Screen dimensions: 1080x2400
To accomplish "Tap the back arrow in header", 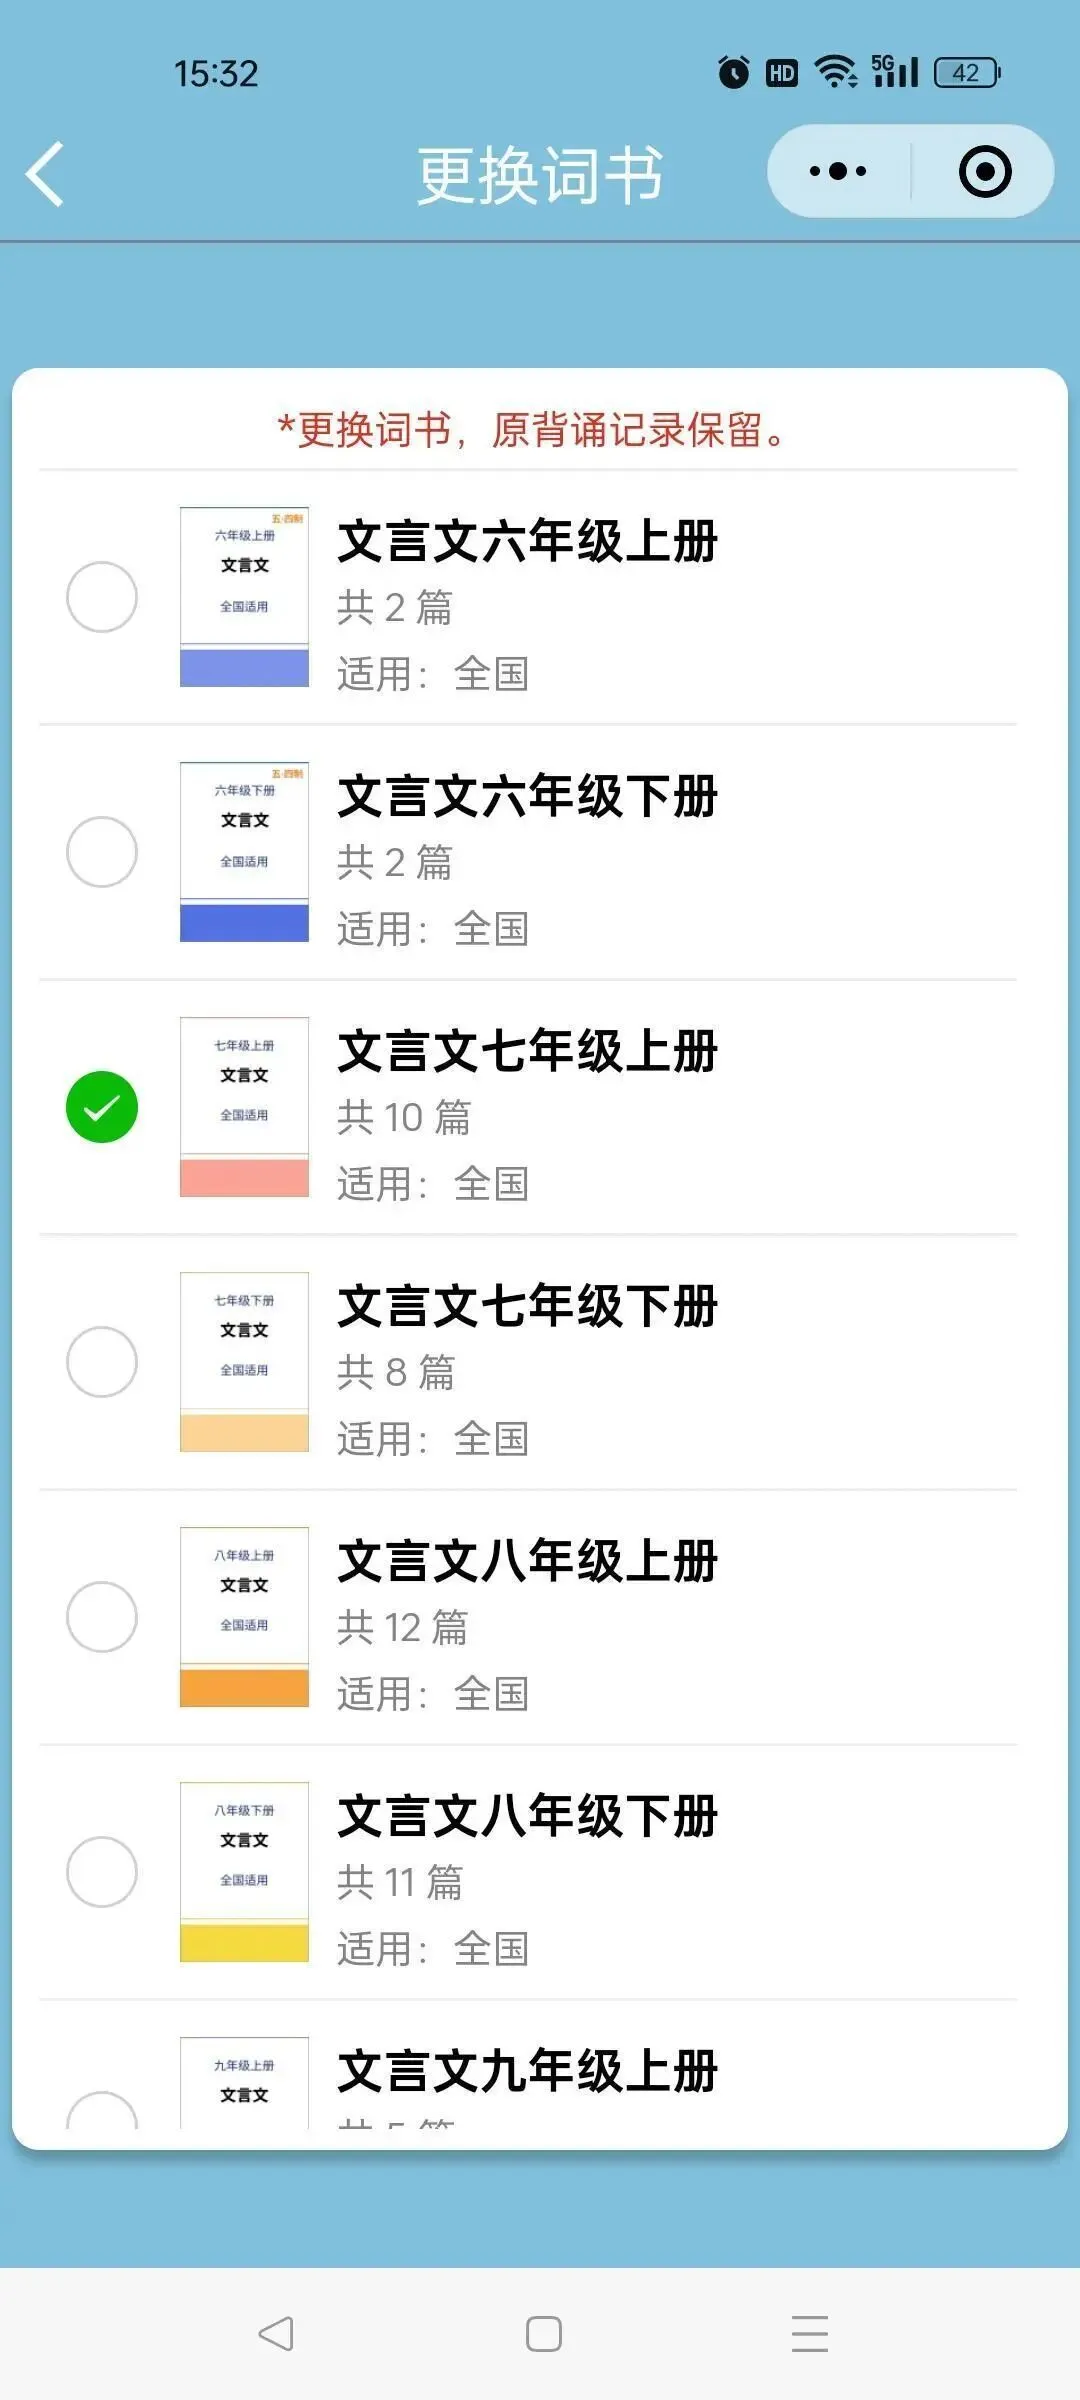I will pyautogui.click(x=46, y=174).
